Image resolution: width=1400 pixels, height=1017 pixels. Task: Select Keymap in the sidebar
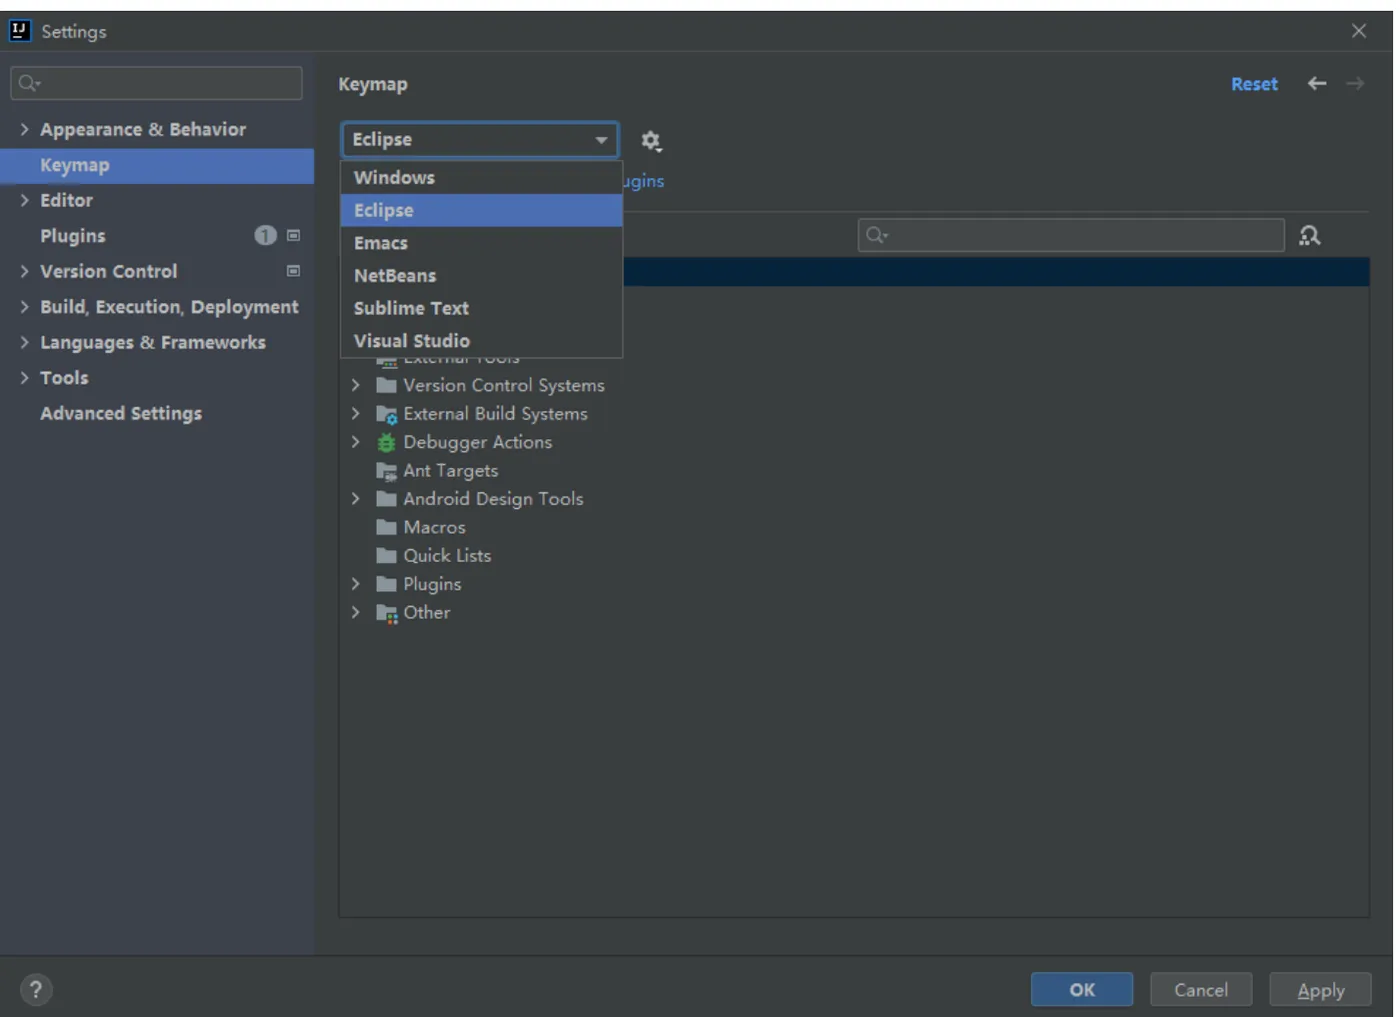click(x=157, y=165)
